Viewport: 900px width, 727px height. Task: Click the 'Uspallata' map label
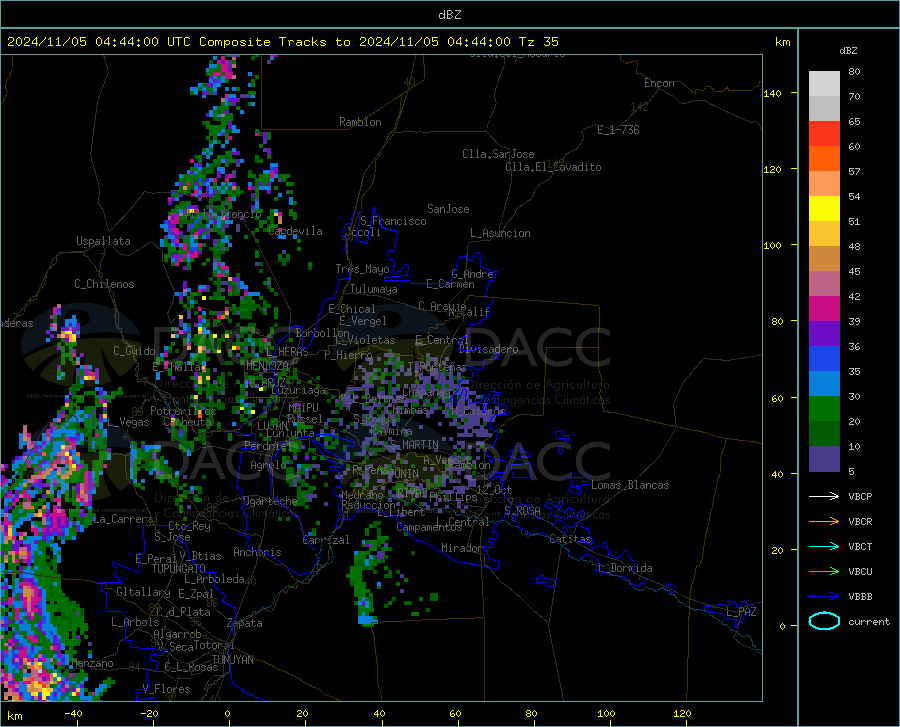(103, 241)
